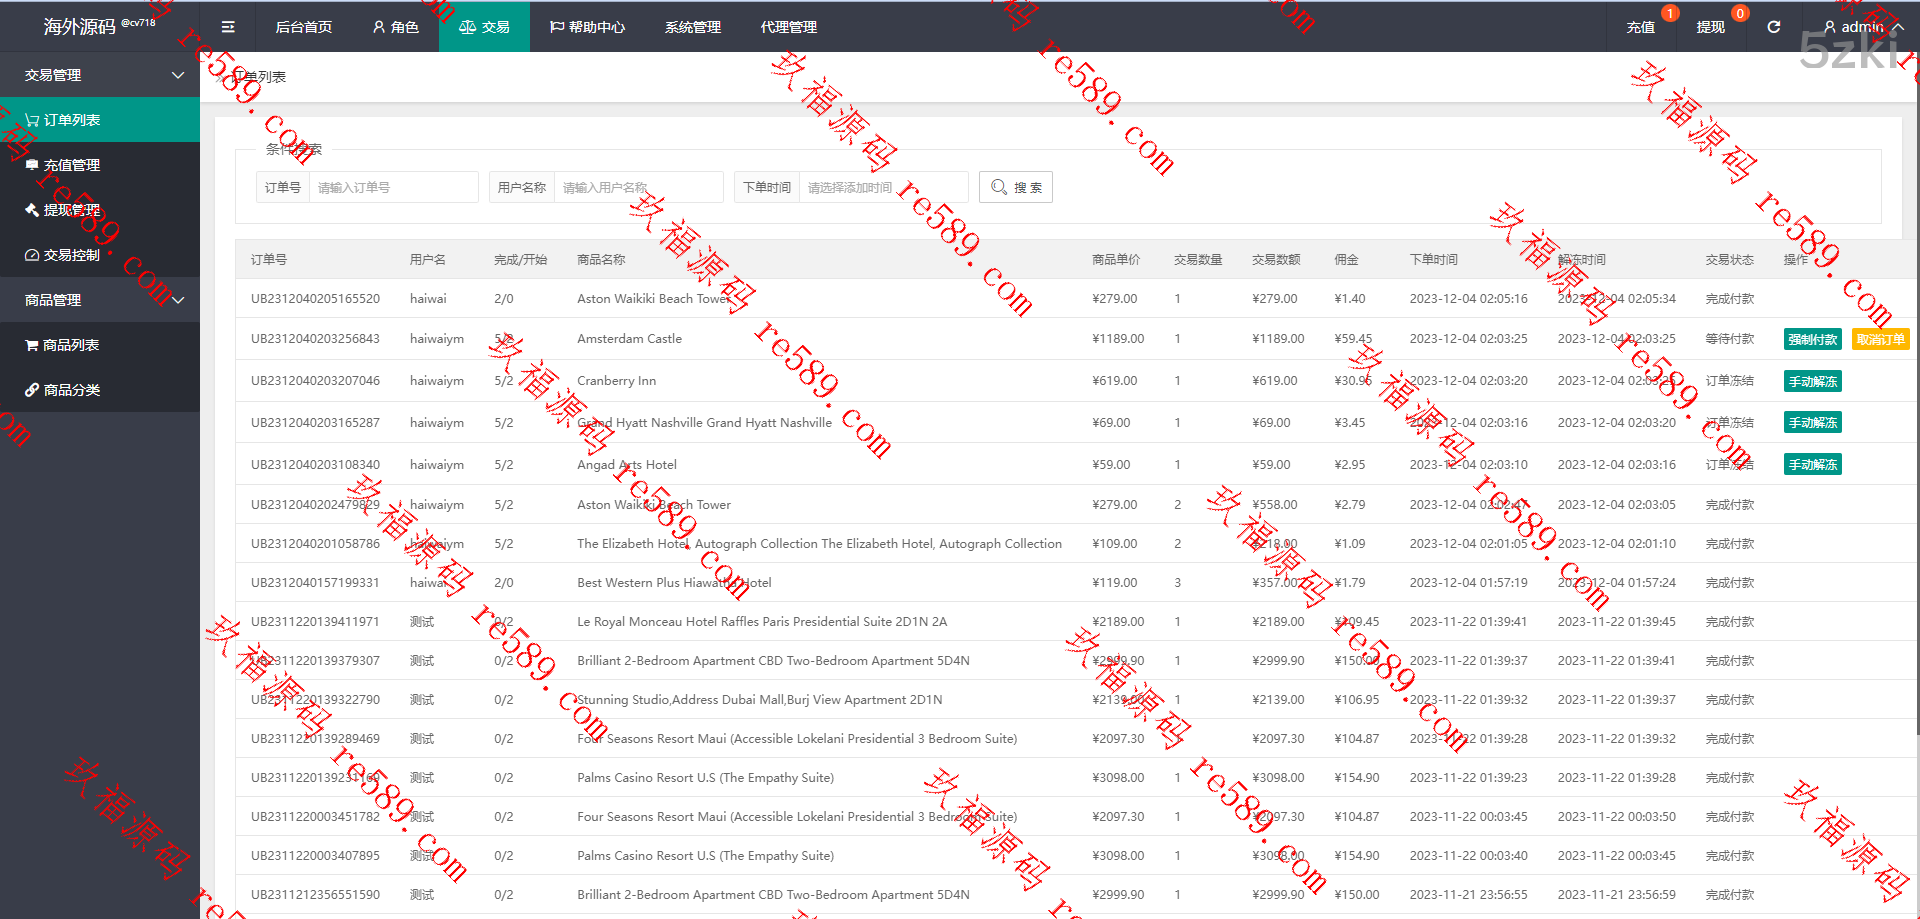Switch to the 后台首页 tab
The height and width of the screenshot is (919, 1920).
(304, 27)
